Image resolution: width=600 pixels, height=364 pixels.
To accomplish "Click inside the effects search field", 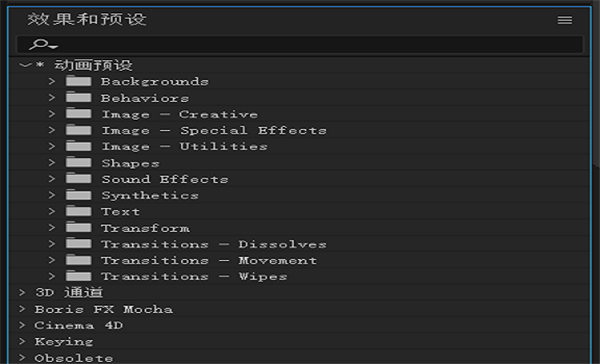I will [x=300, y=44].
